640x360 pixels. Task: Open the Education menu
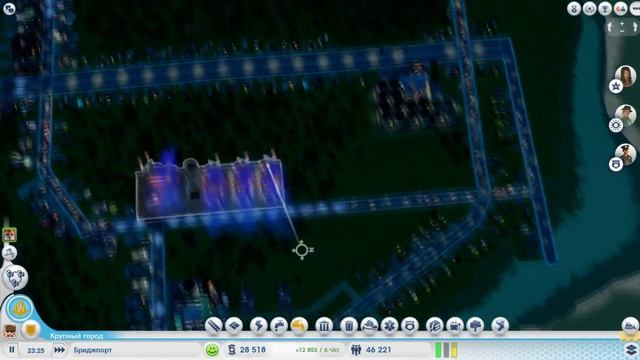tap(435, 326)
